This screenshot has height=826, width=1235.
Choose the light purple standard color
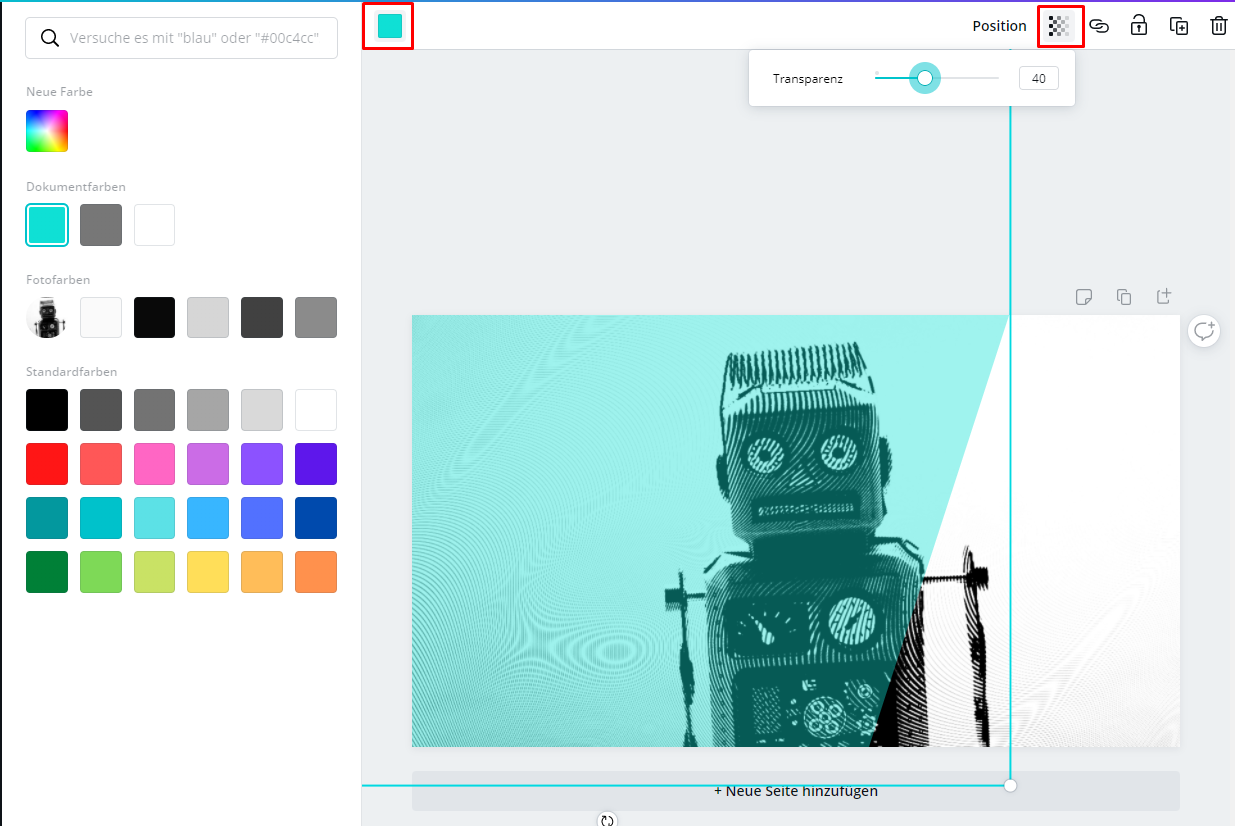point(208,464)
